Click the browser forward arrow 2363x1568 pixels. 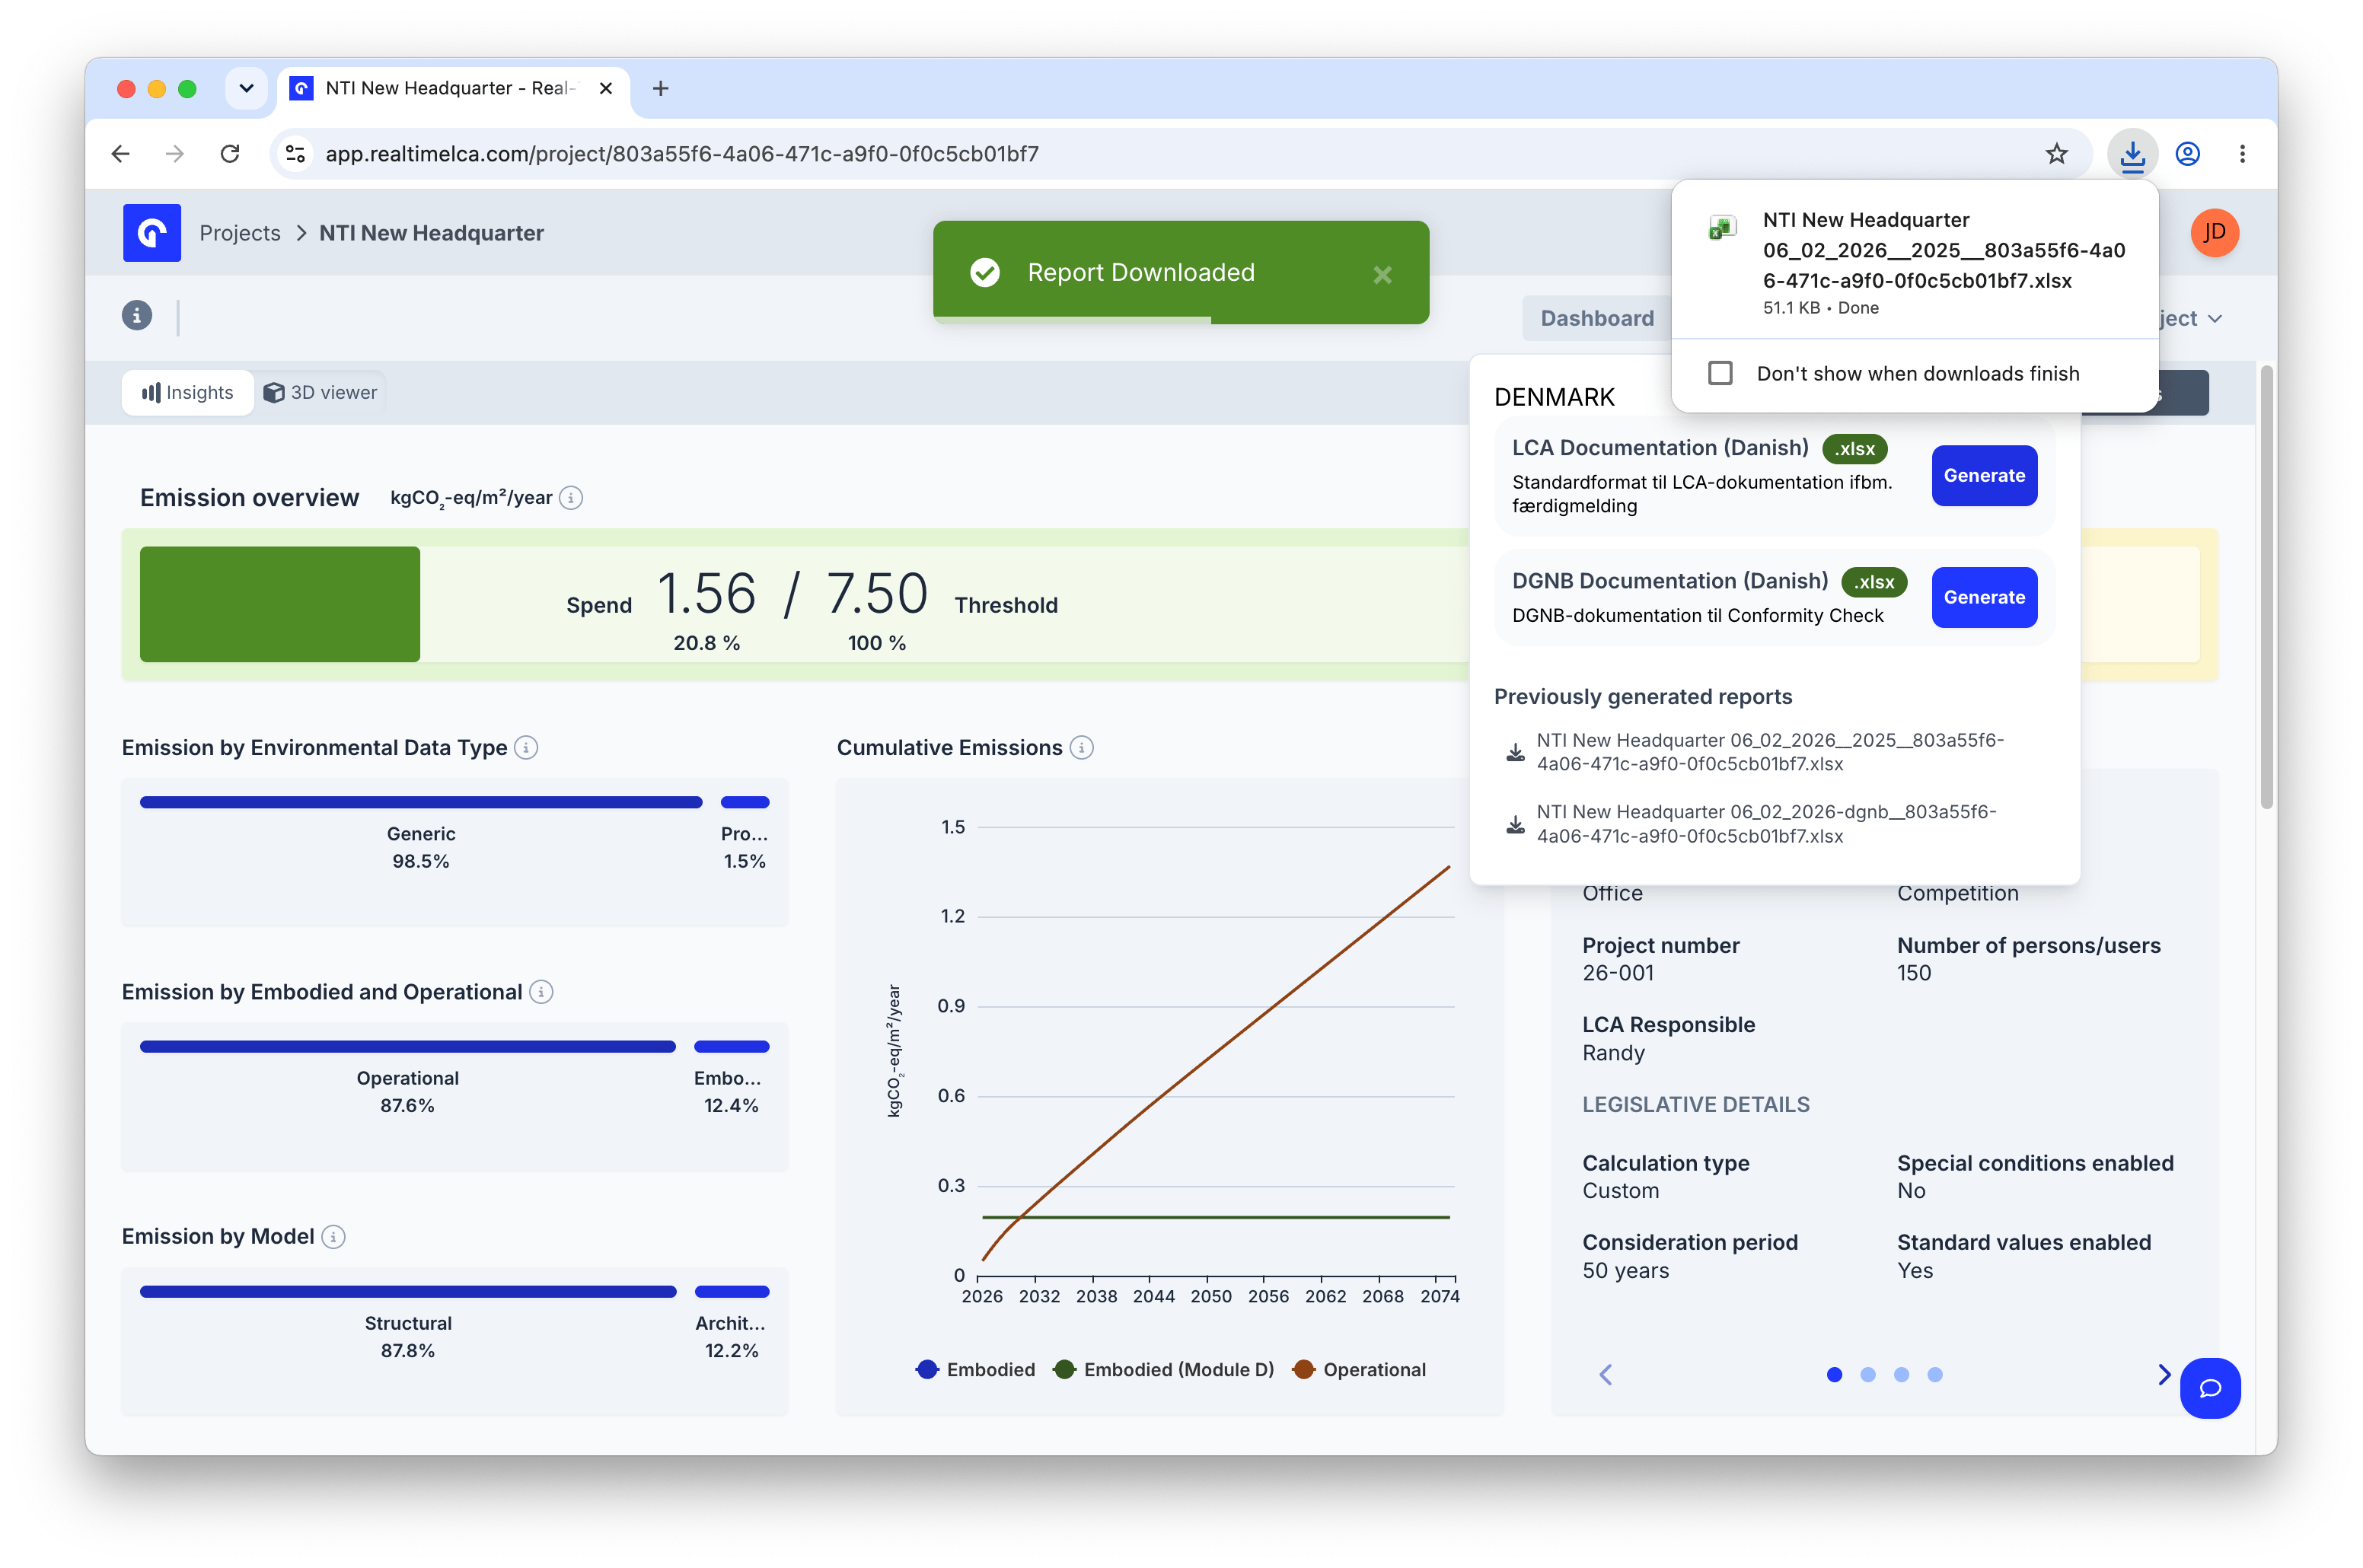[x=175, y=154]
